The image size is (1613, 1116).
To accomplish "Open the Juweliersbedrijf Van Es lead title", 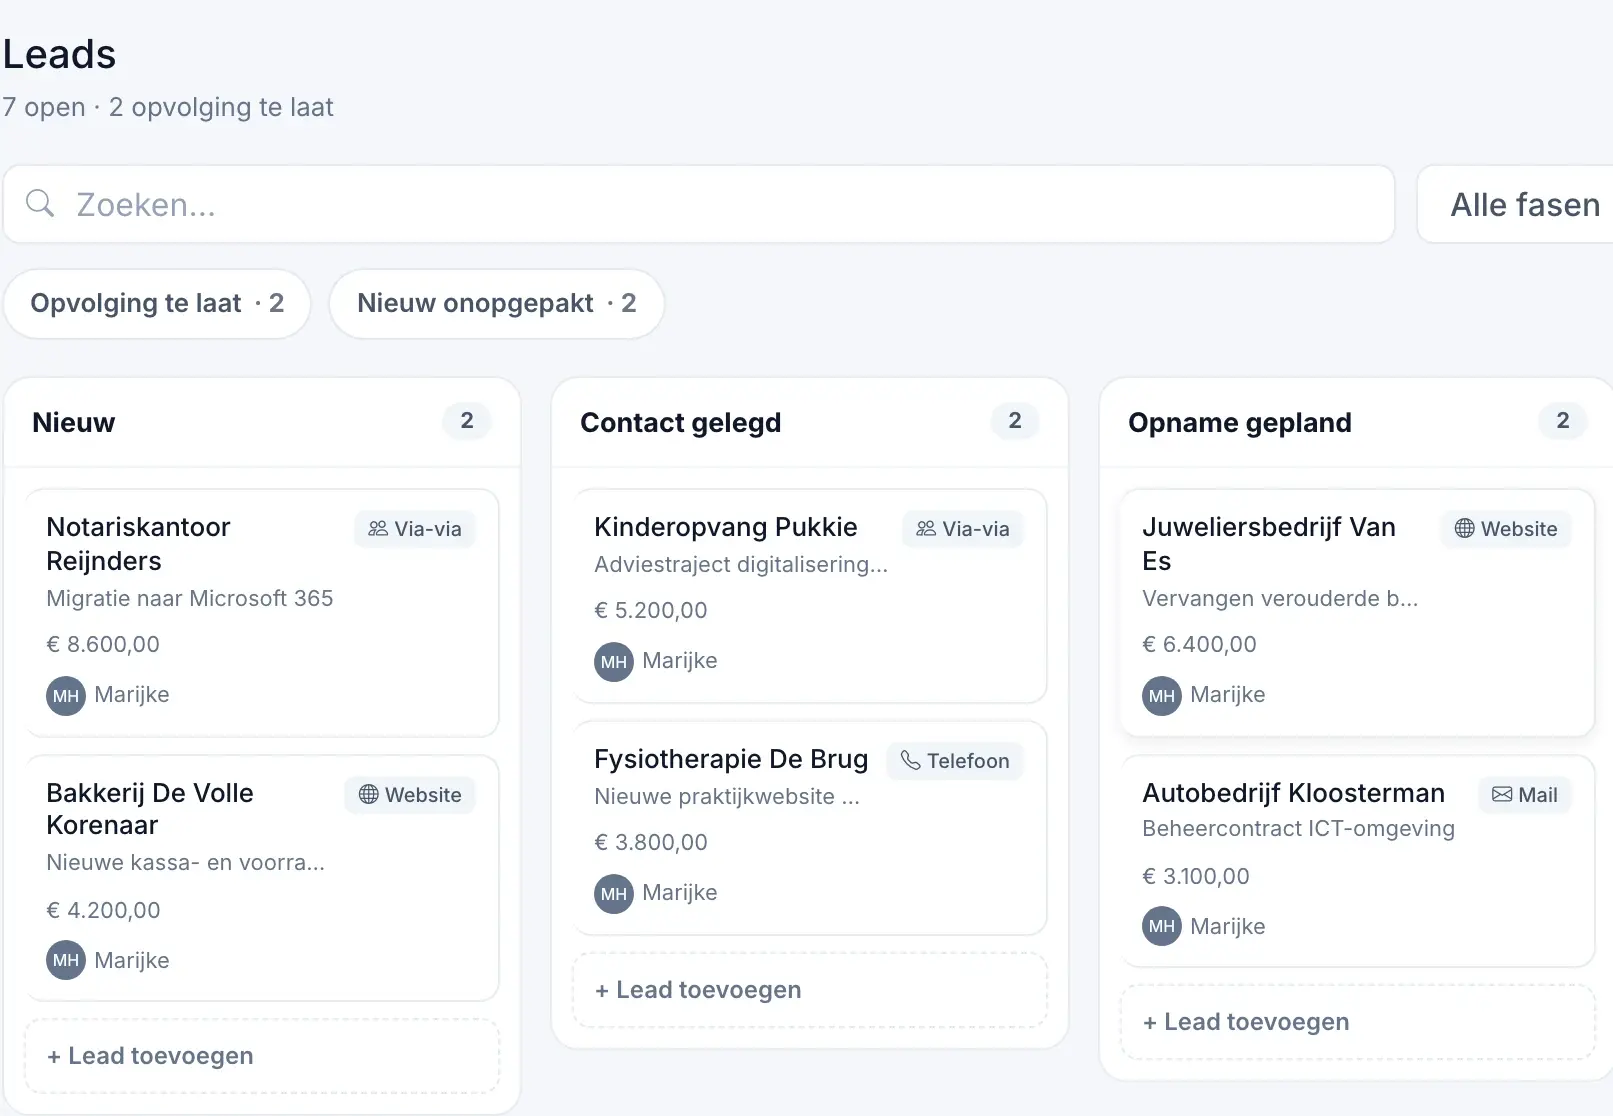I will point(1269,544).
